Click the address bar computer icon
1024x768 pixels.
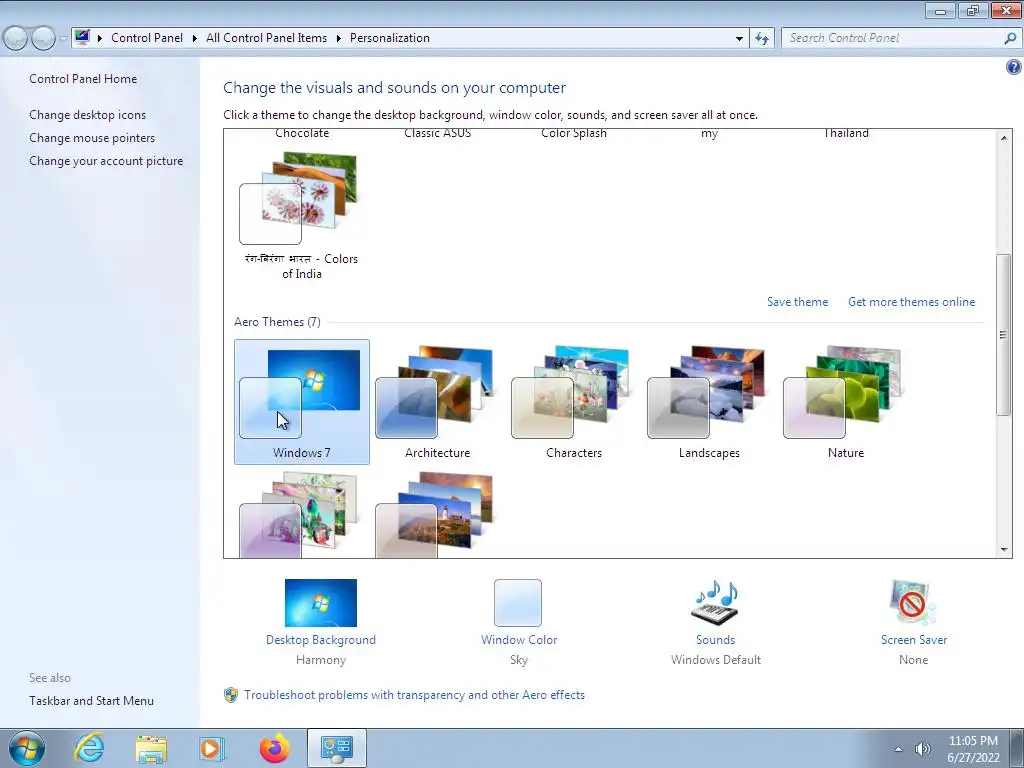coord(82,37)
